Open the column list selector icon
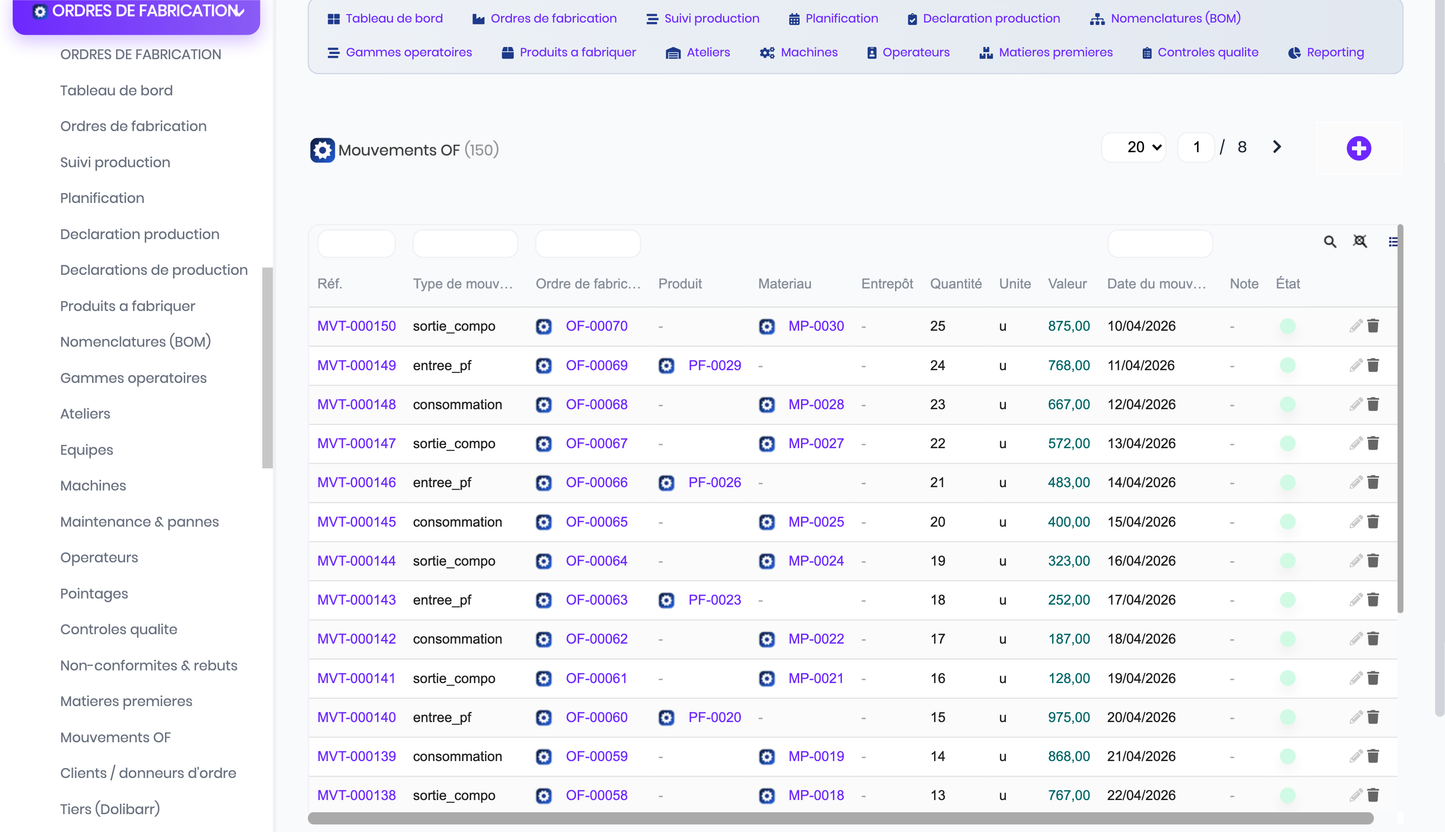This screenshot has height=832, width=1445. coord(1393,242)
